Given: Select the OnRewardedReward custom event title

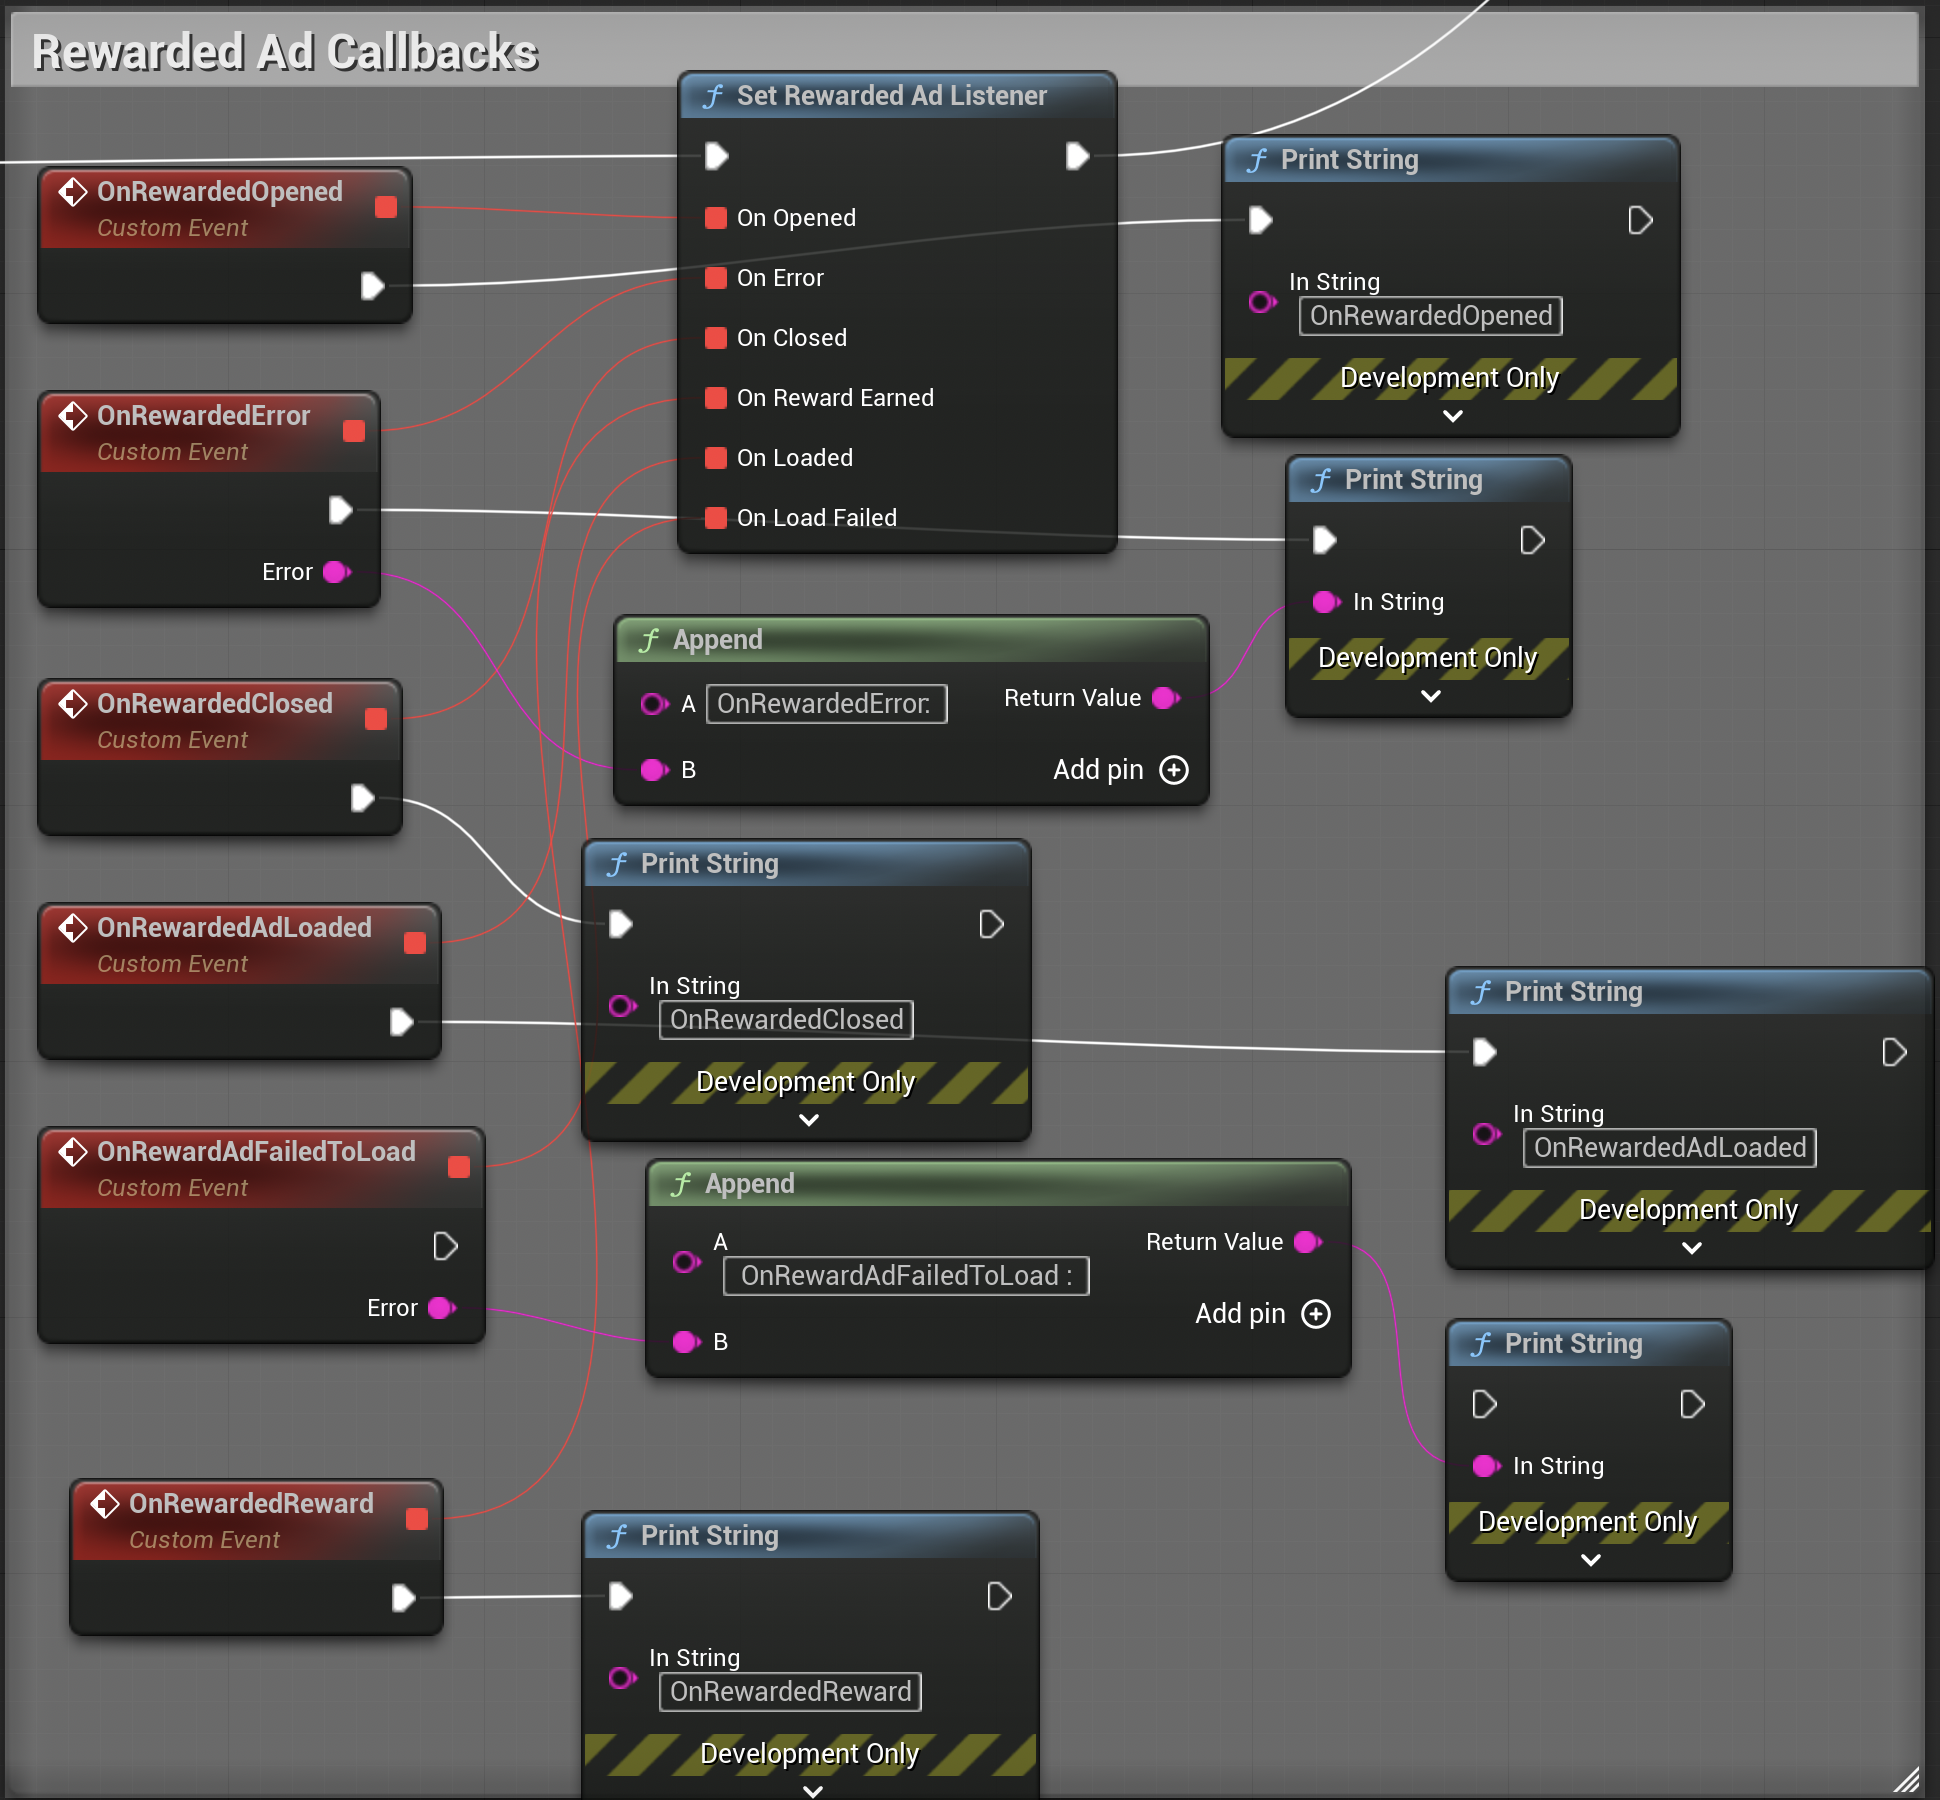Looking at the screenshot, I should [x=251, y=1504].
